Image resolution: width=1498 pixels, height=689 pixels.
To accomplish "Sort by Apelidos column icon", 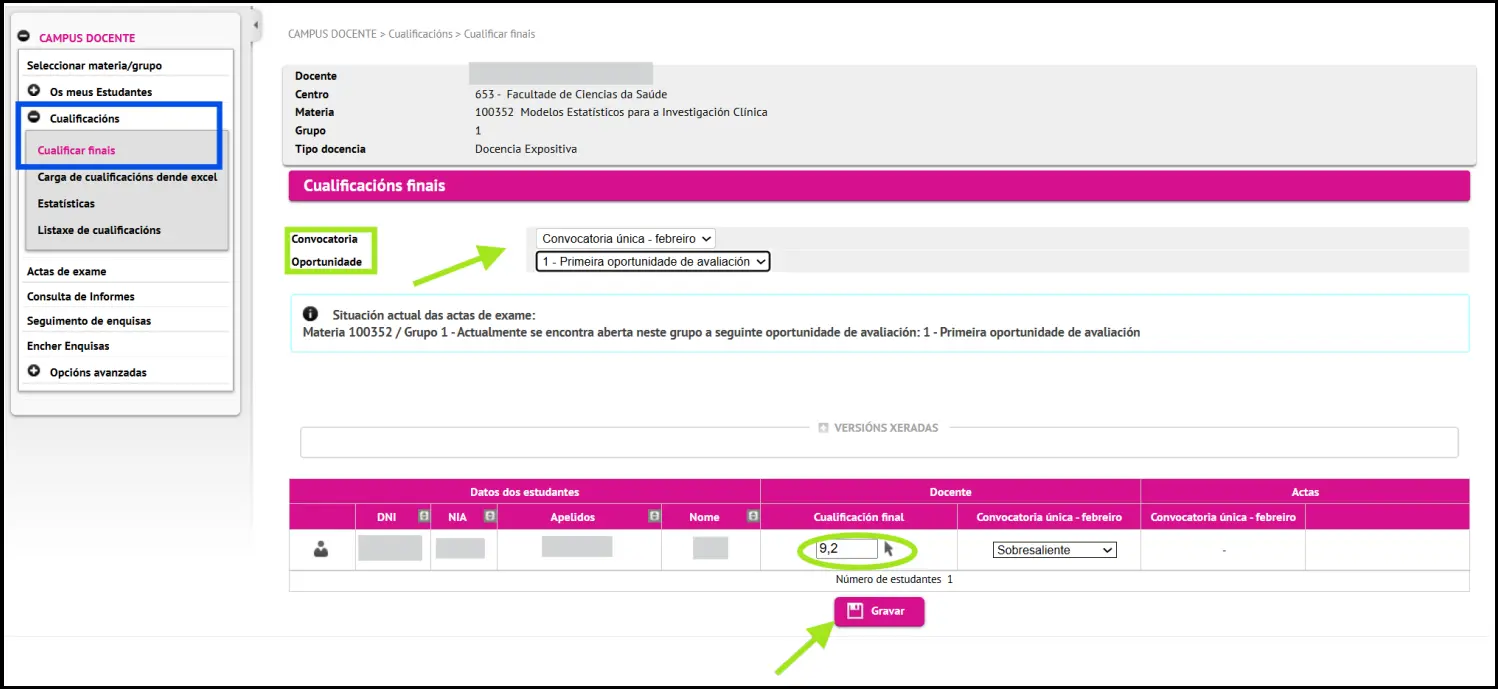I will (x=654, y=516).
